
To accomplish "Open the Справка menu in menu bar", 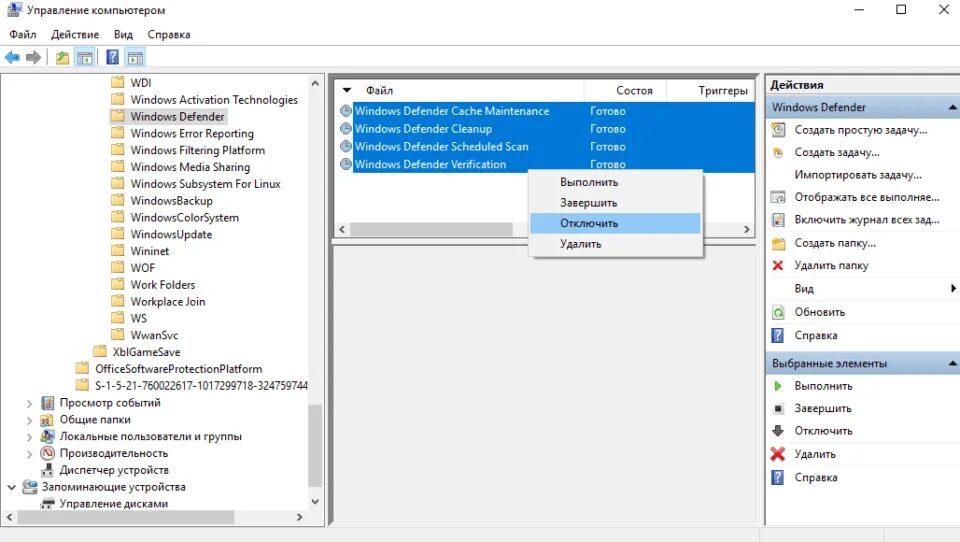I will pos(169,34).
